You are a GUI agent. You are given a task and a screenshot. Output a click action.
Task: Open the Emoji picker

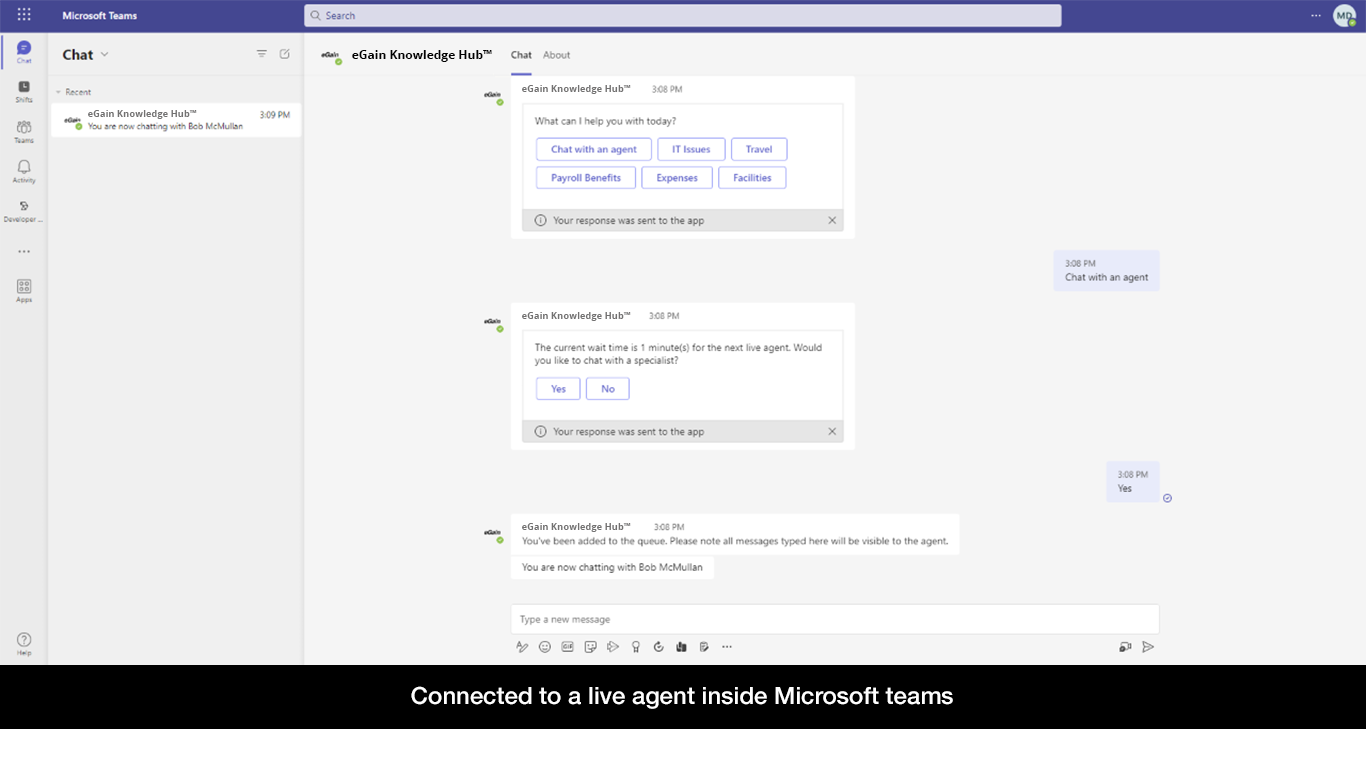[x=545, y=647]
